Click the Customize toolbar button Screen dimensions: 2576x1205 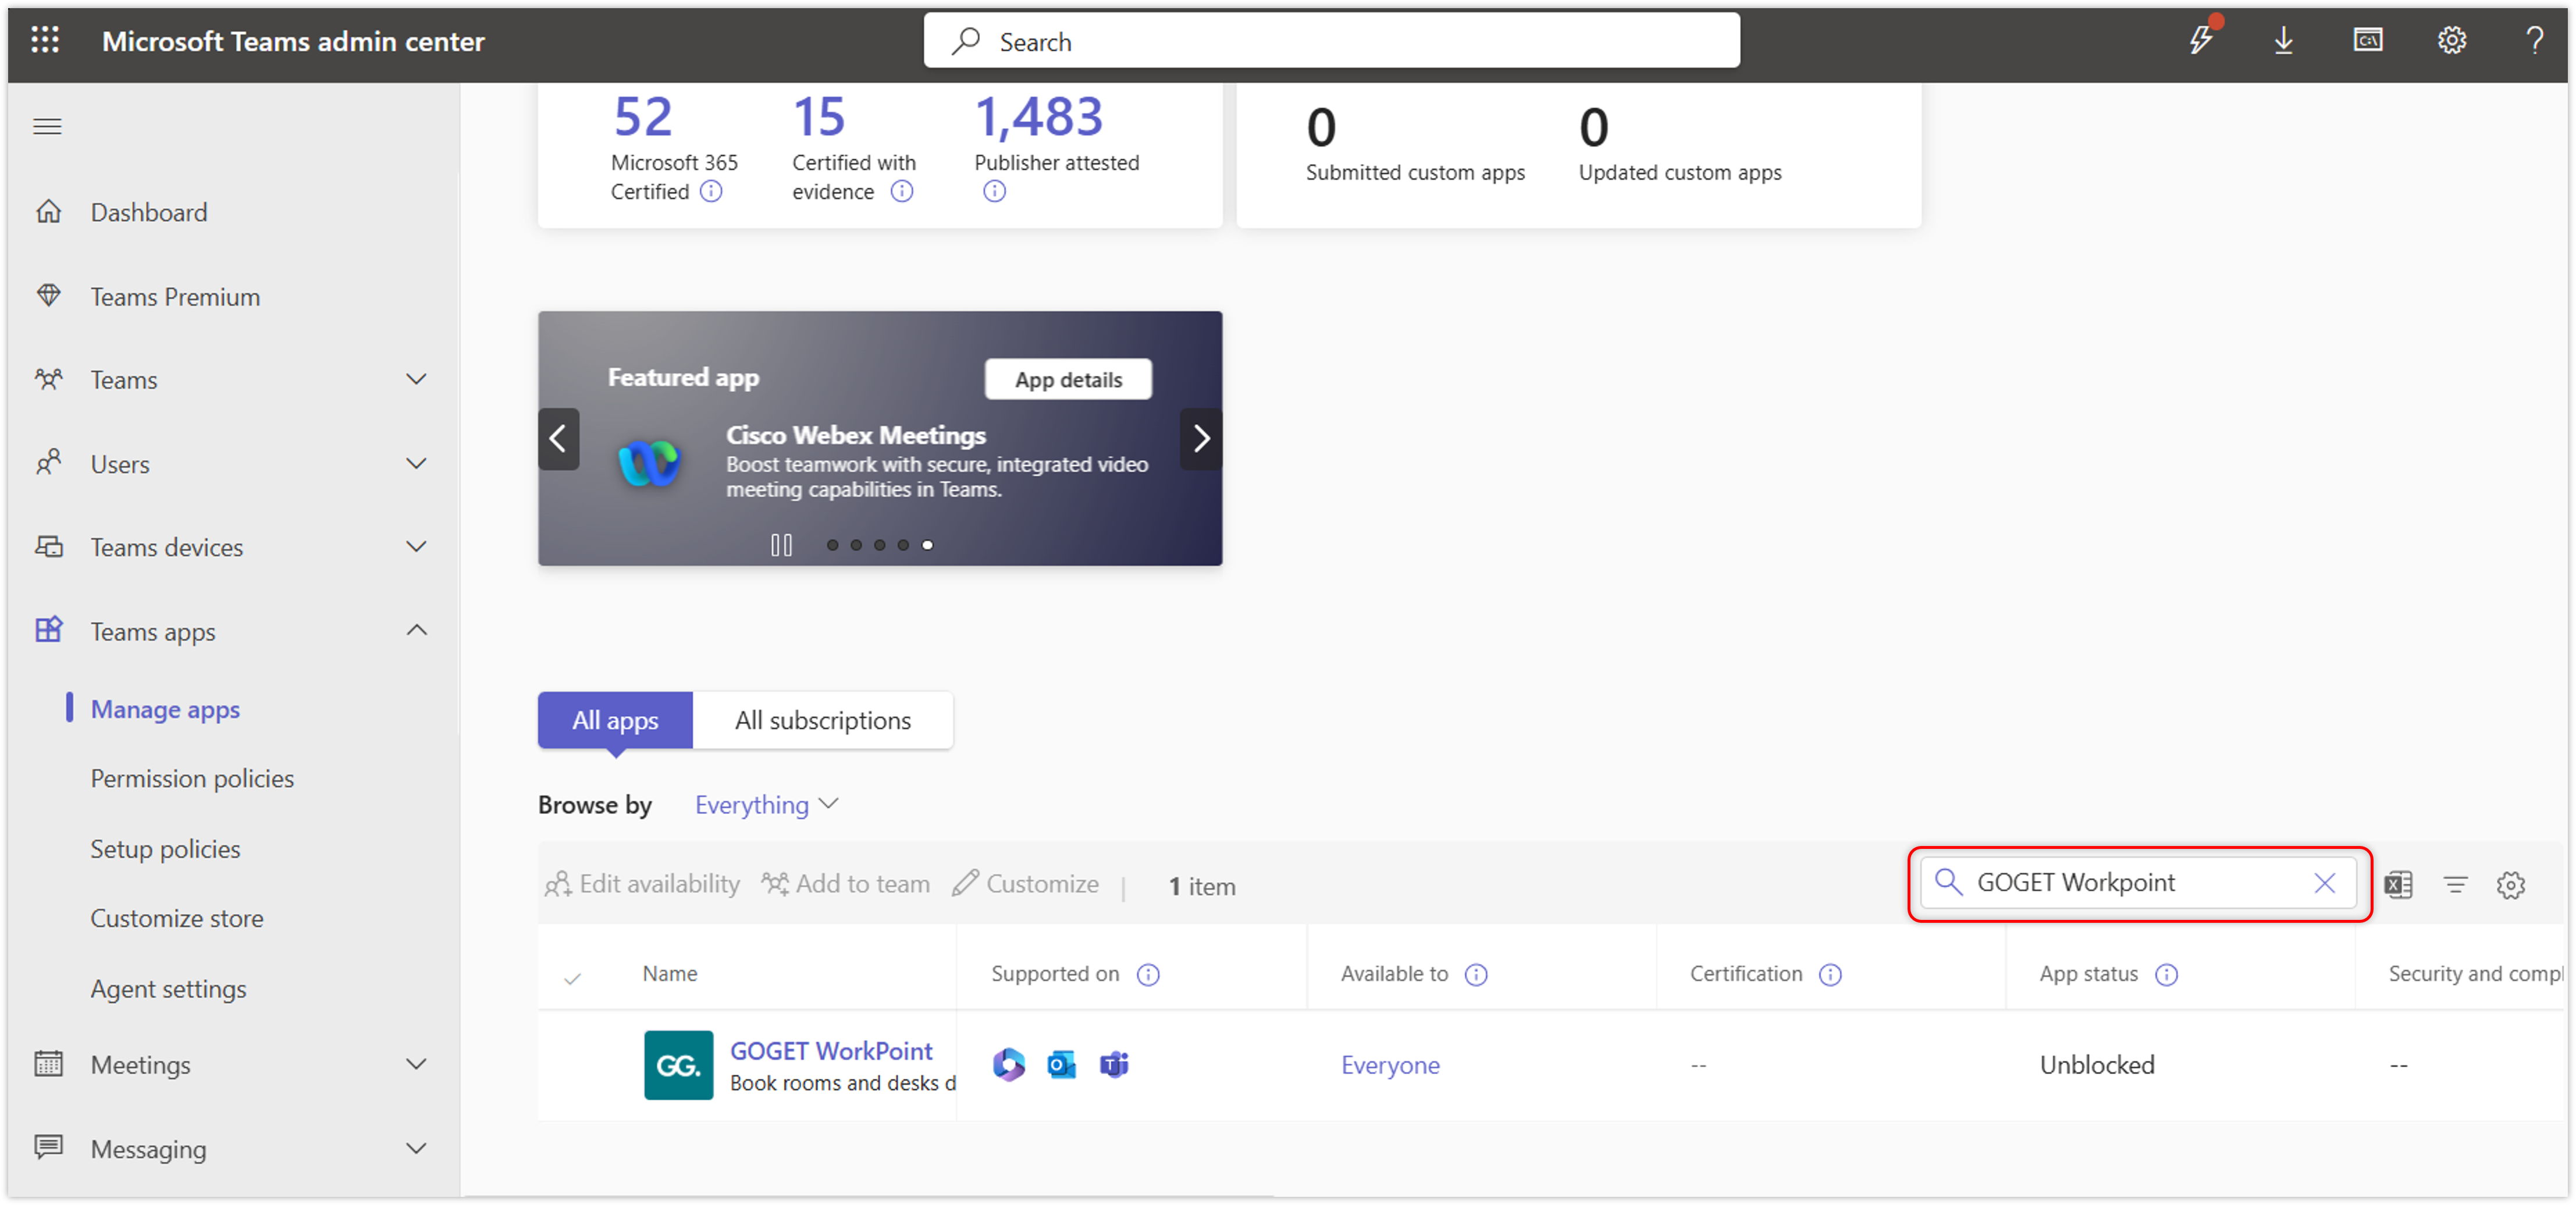click(1025, 885)
